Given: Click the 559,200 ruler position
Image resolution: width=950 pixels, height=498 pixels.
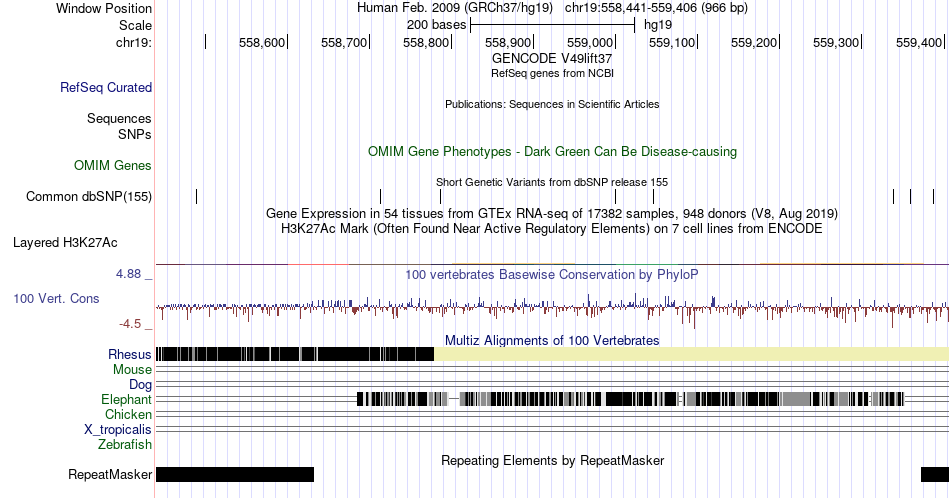Looking at the screenshot, I should (754, 42).
